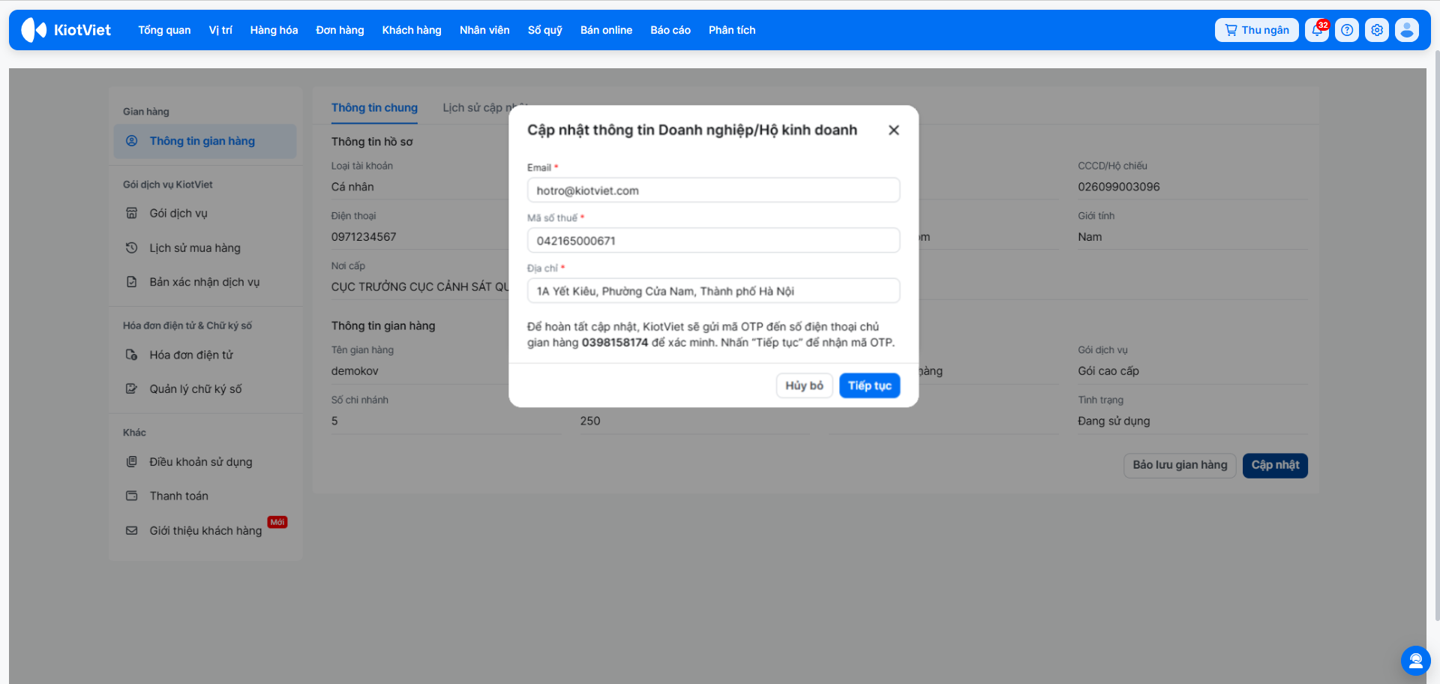Screen dimensions: 1440x684
Task: Select Lịch sử mua hàng in the sidebar
Action: [x=205, y=248]
